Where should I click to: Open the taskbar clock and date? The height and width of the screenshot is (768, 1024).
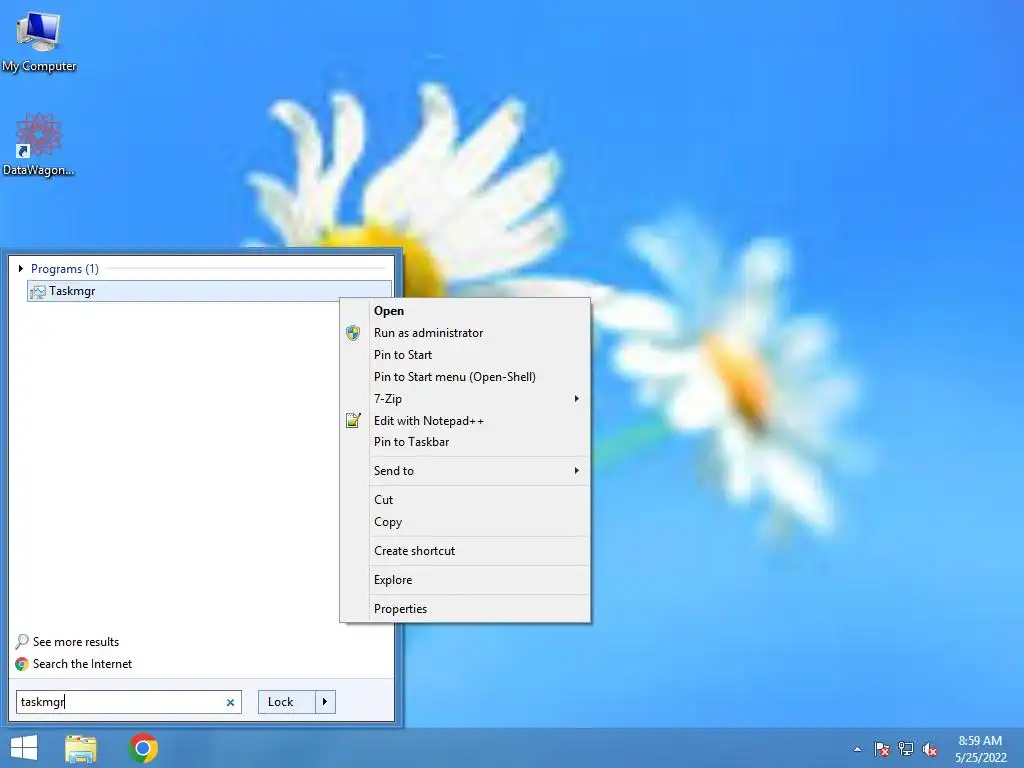coord(980,749)
